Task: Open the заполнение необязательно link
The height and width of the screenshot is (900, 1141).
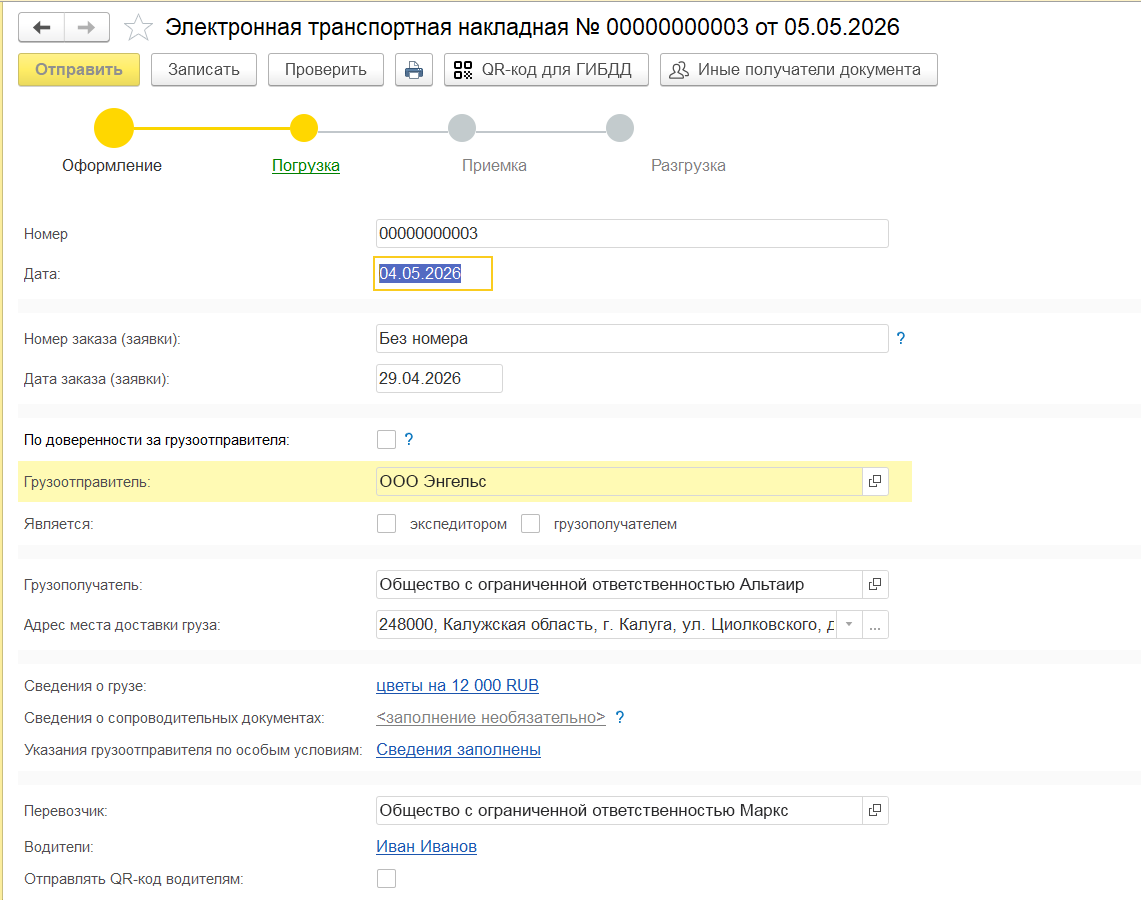Action: [x=490, y=717]
